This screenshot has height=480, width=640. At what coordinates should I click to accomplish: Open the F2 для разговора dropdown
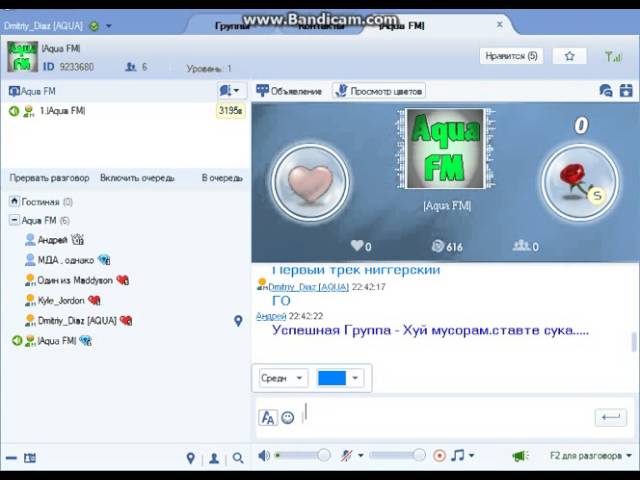pos(590,456)
